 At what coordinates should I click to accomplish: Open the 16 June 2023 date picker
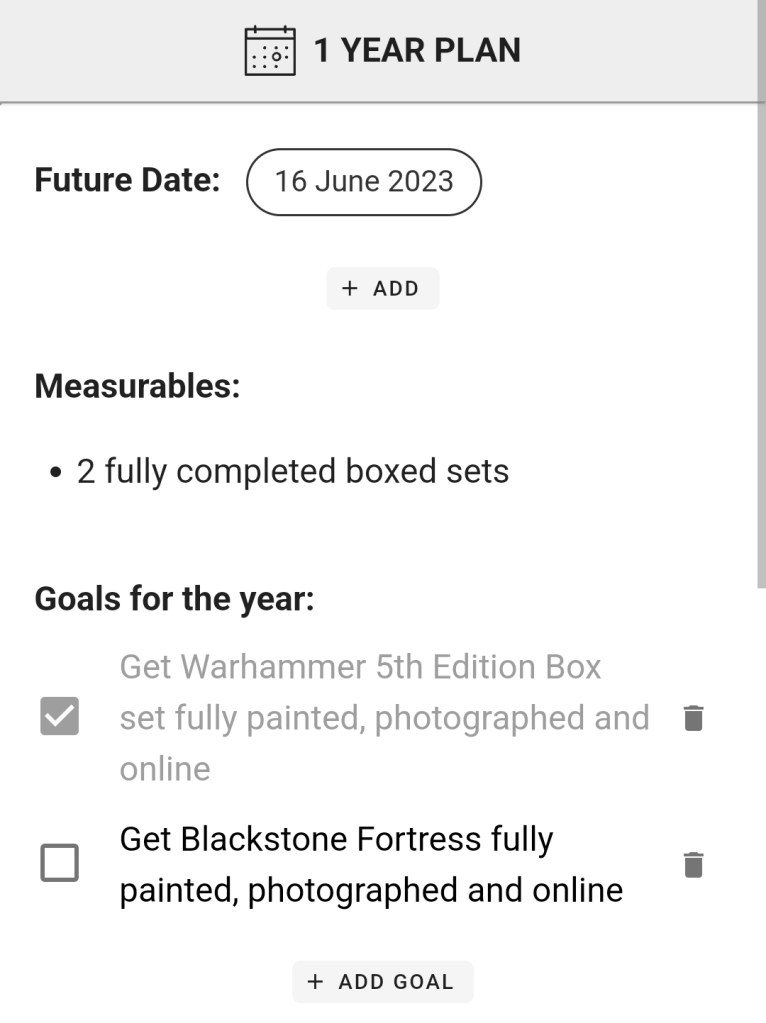pos(364,182)
